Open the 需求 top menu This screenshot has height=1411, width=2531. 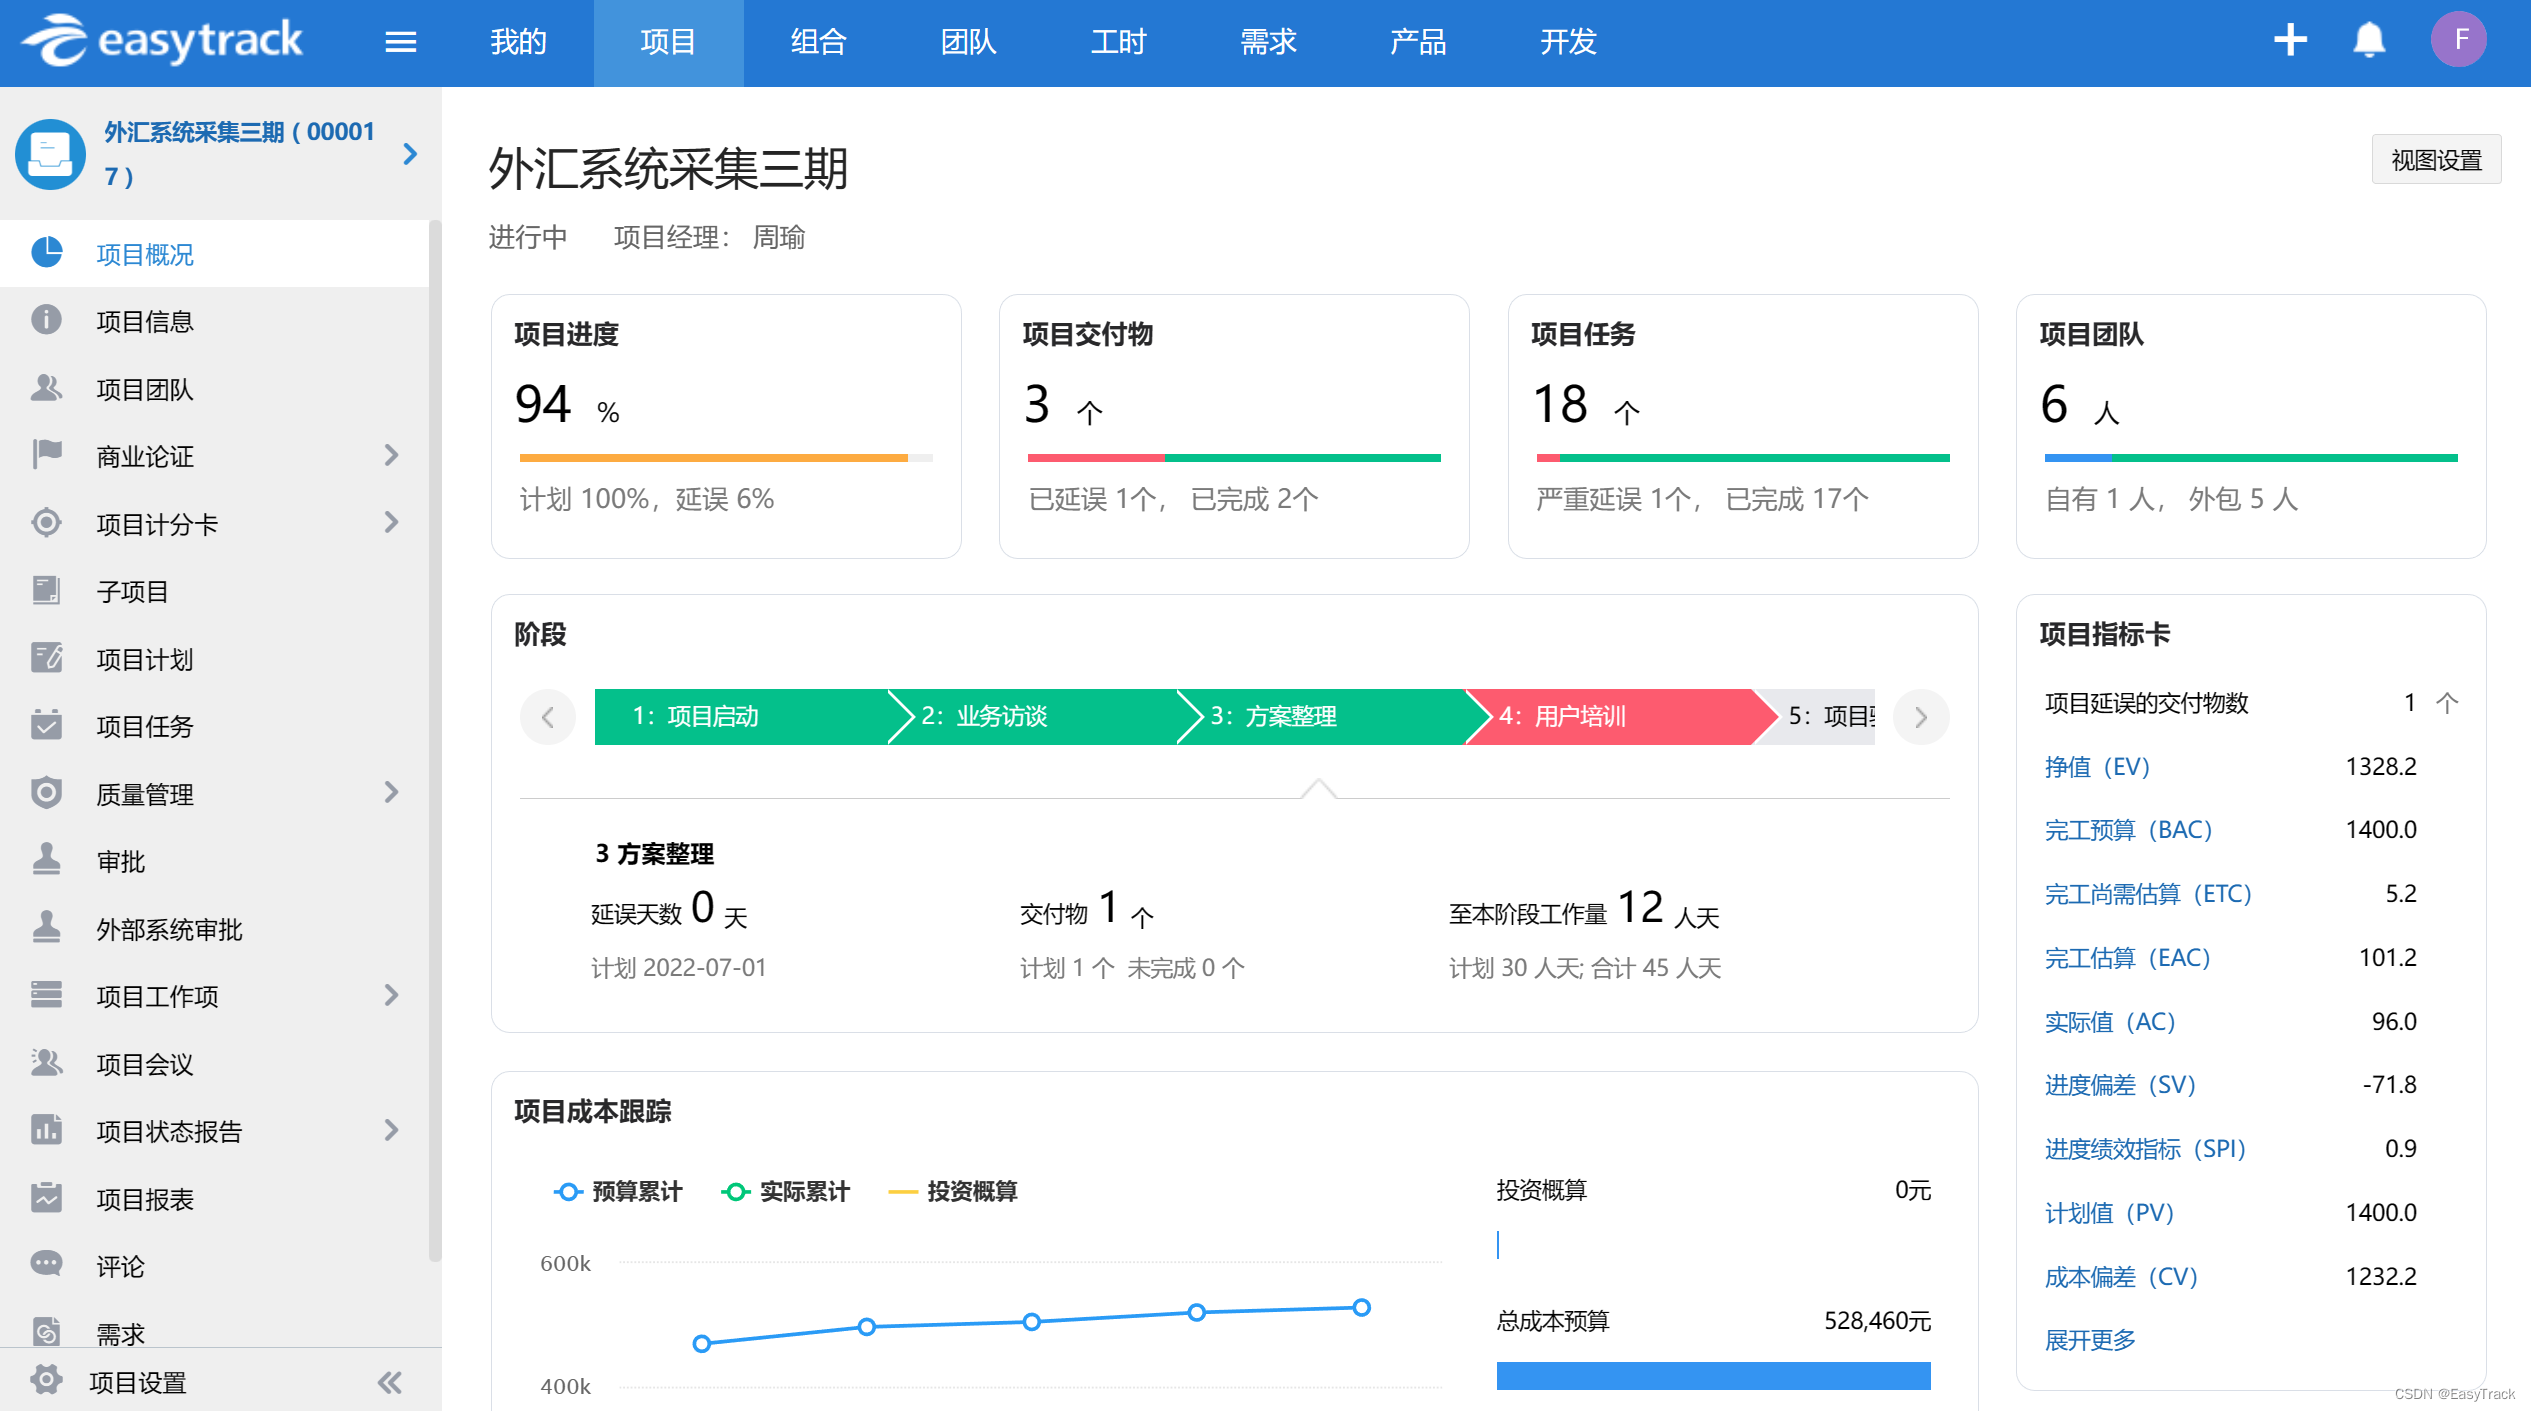[1267, 42]
